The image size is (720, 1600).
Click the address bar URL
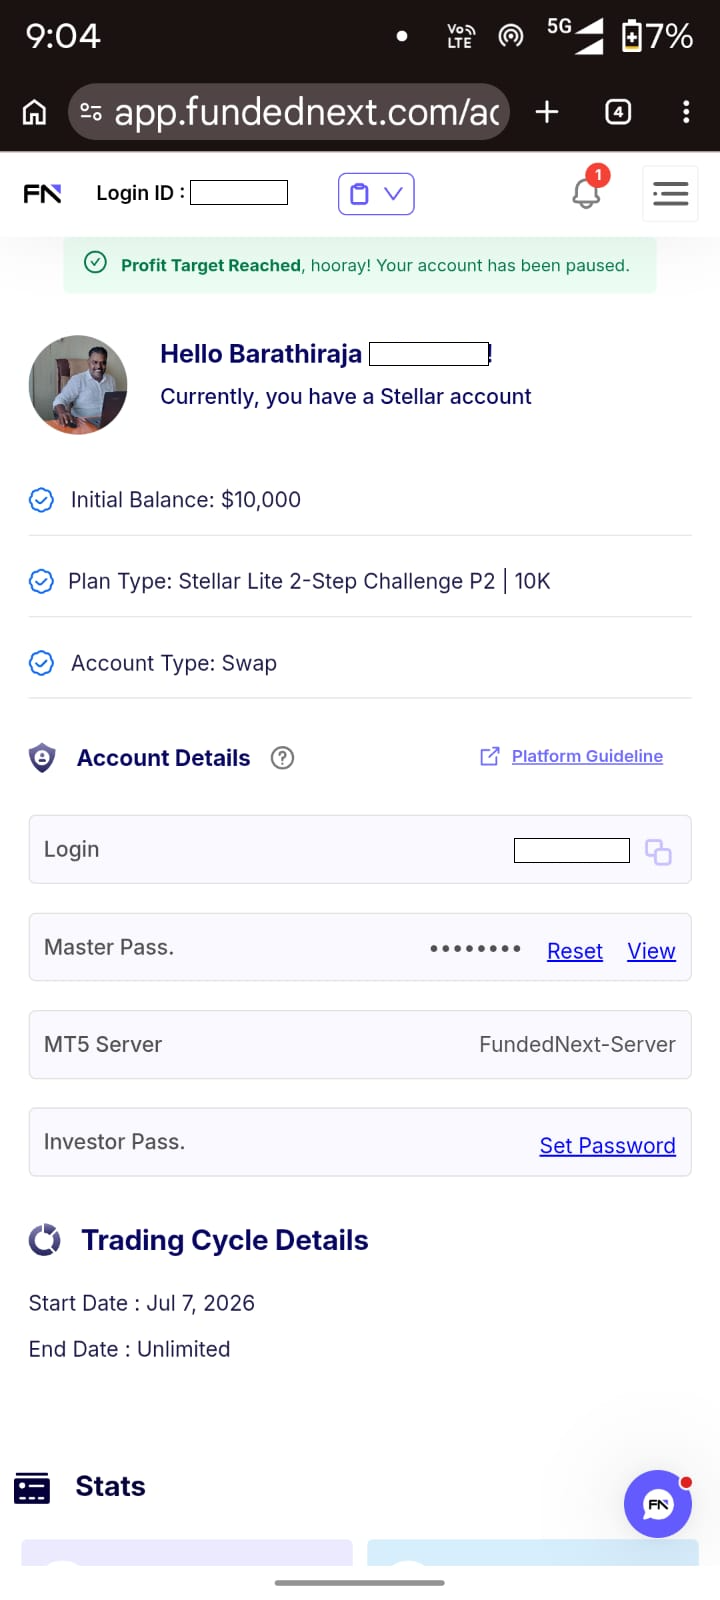[307, 112]
